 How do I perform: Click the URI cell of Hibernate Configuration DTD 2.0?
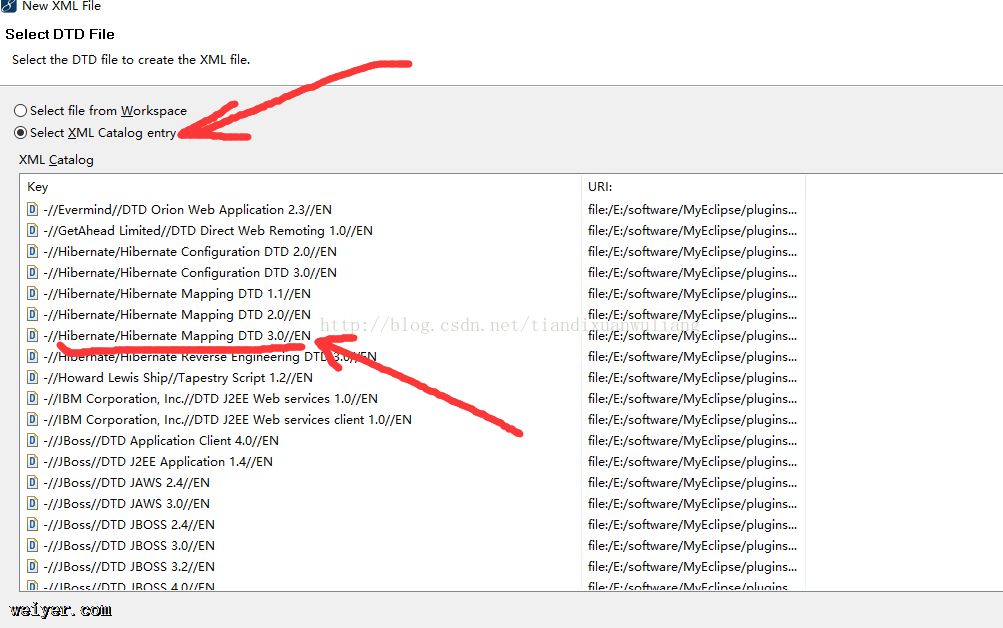[693, 252]
